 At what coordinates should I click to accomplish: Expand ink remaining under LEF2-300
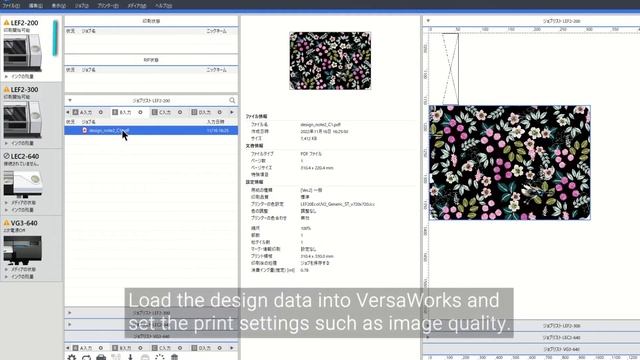[x=6, y=143]
